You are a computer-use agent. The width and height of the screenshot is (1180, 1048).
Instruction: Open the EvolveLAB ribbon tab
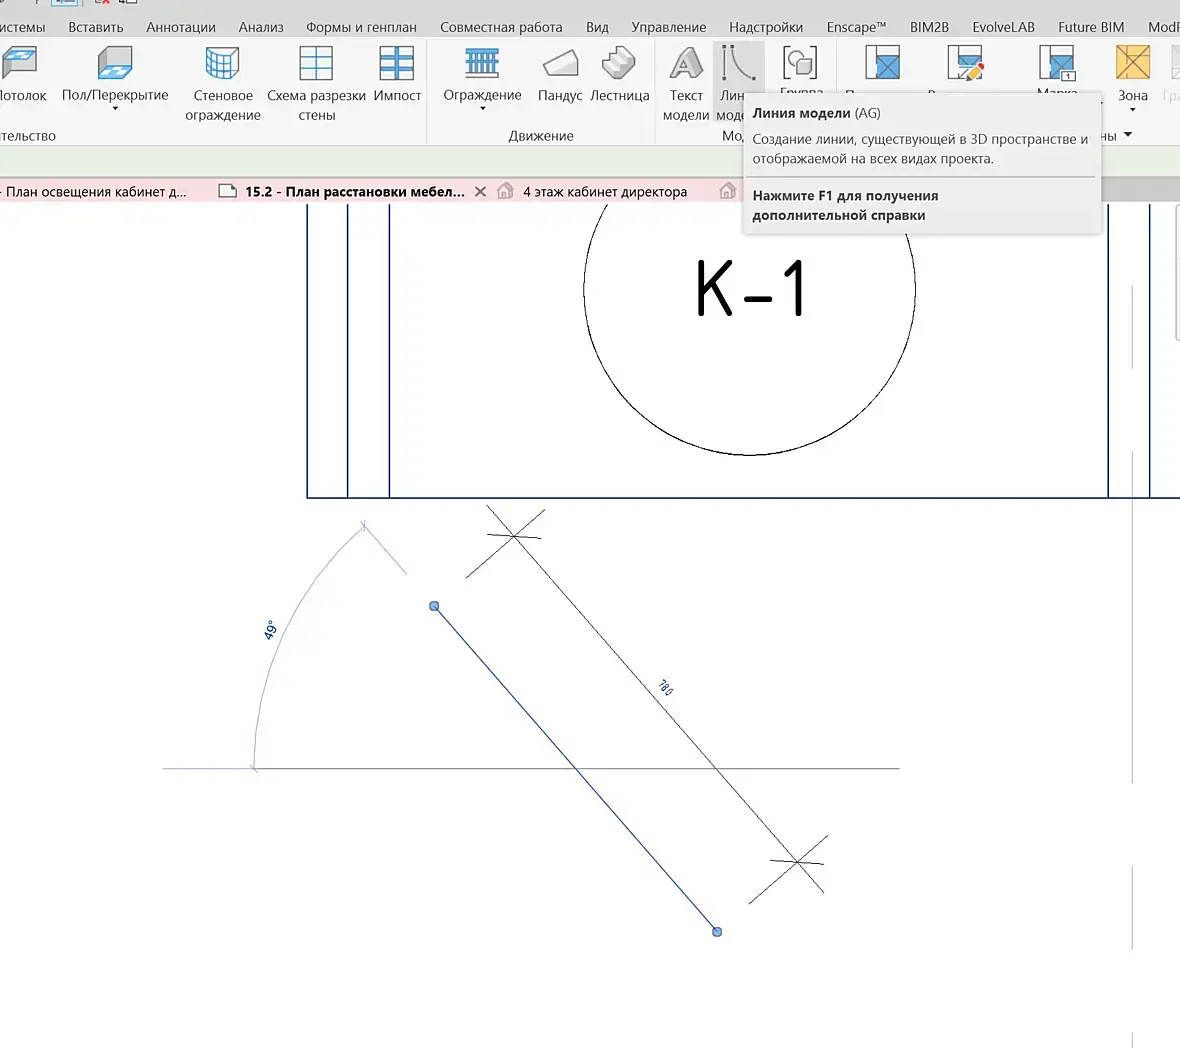tap(1003, 27)
